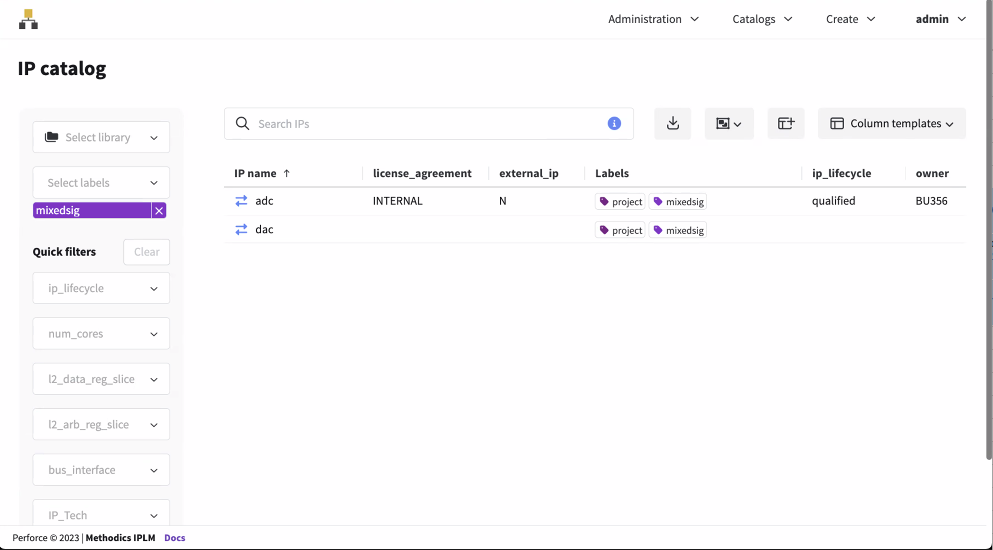Expand the ip_lifecycle quick filter

(x=101, y=288)
